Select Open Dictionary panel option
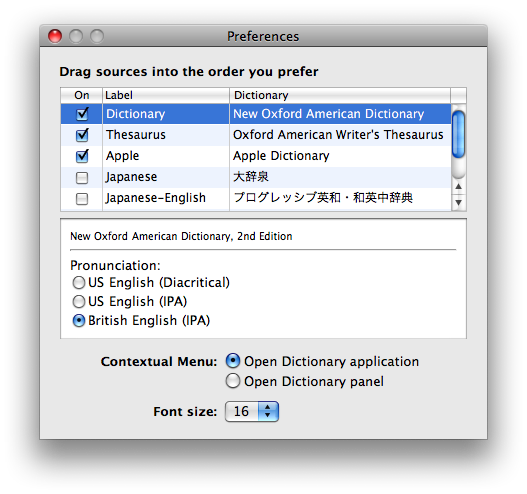This screenshot has height=494, width=527. 233,381
